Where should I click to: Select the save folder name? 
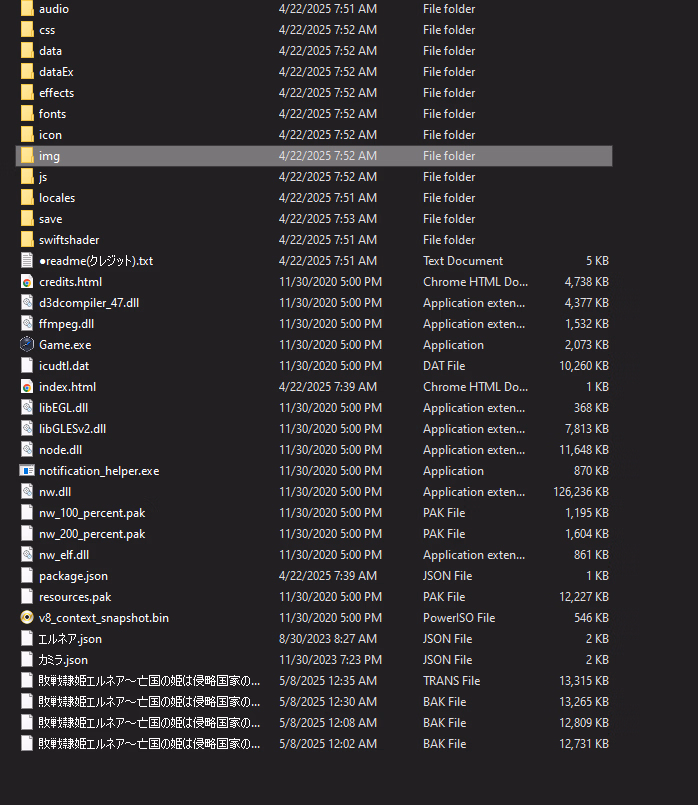point(50,219)
